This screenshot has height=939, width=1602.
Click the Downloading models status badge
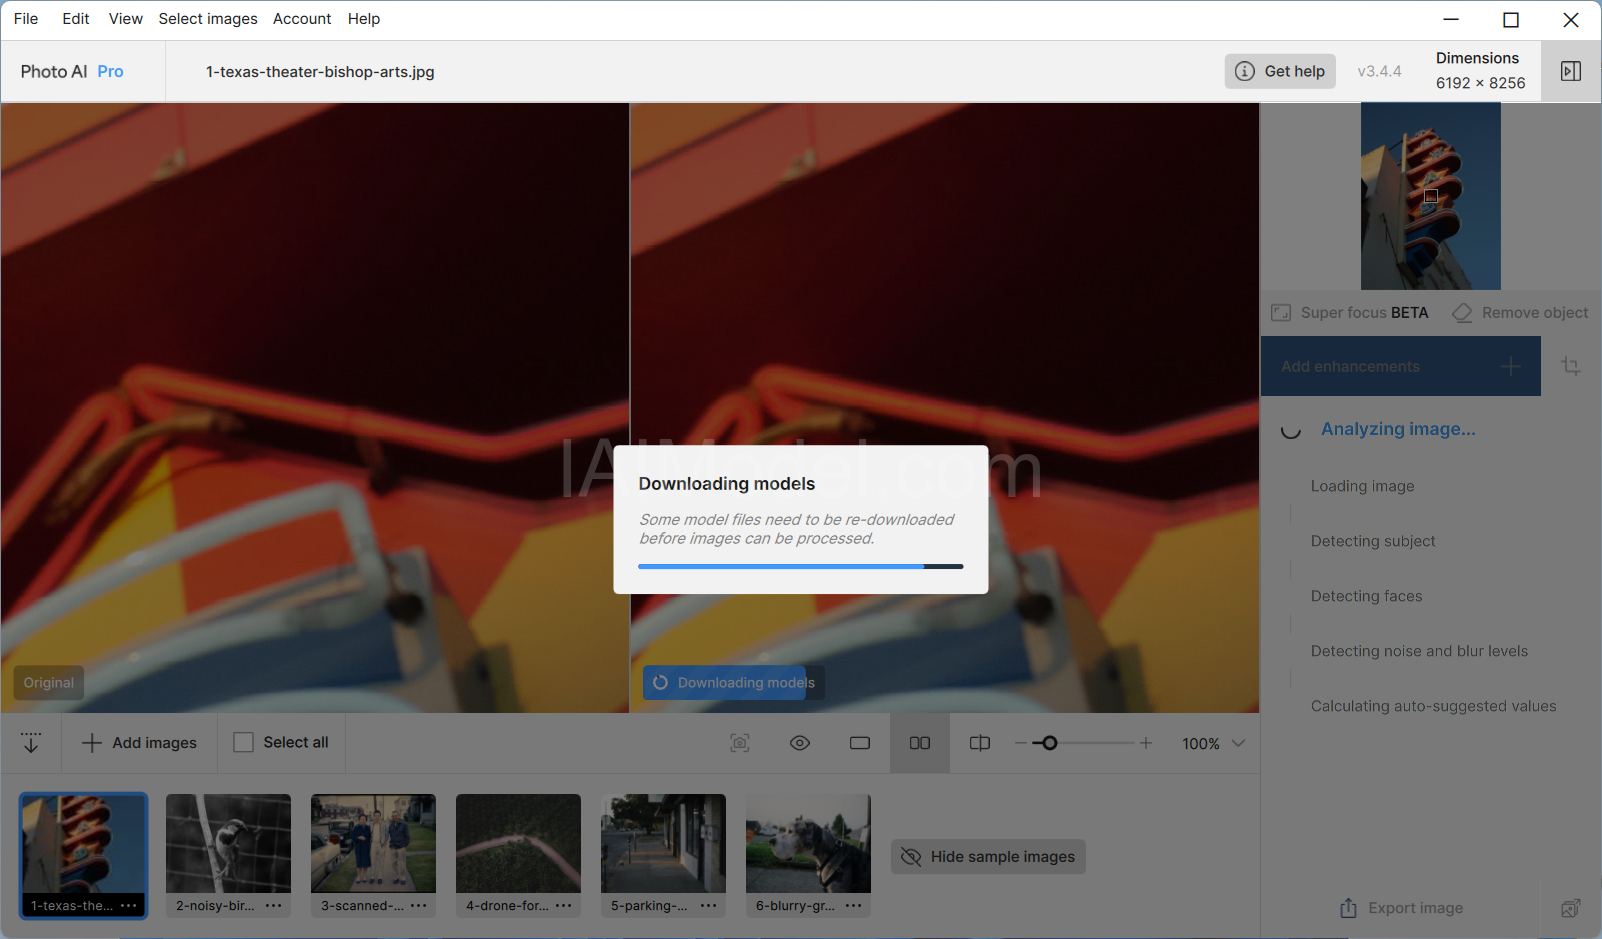pos(734,683)
